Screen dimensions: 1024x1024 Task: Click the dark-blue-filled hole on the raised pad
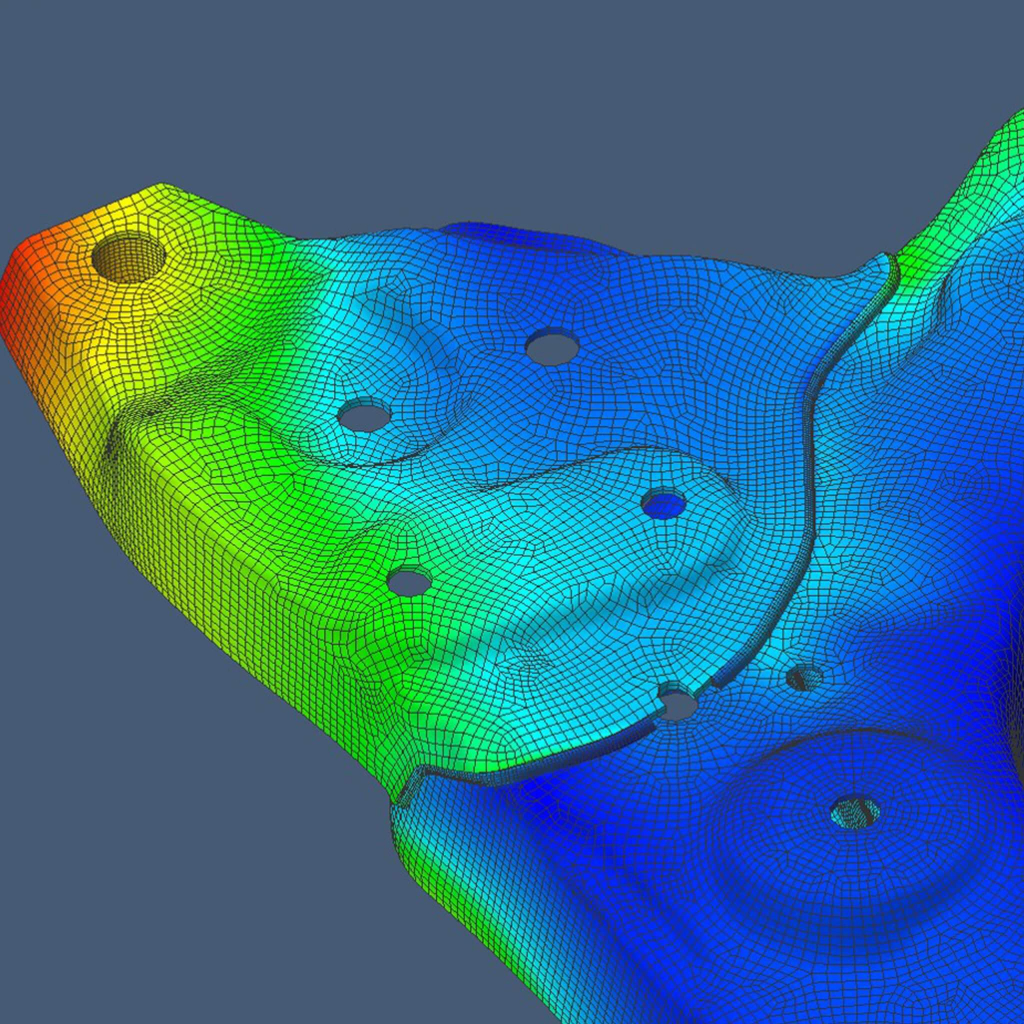pos(664,503)
